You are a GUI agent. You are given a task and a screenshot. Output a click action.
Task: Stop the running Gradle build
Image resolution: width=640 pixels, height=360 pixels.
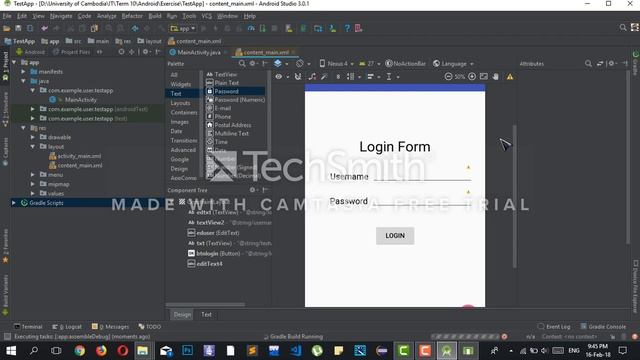point(504,337)
